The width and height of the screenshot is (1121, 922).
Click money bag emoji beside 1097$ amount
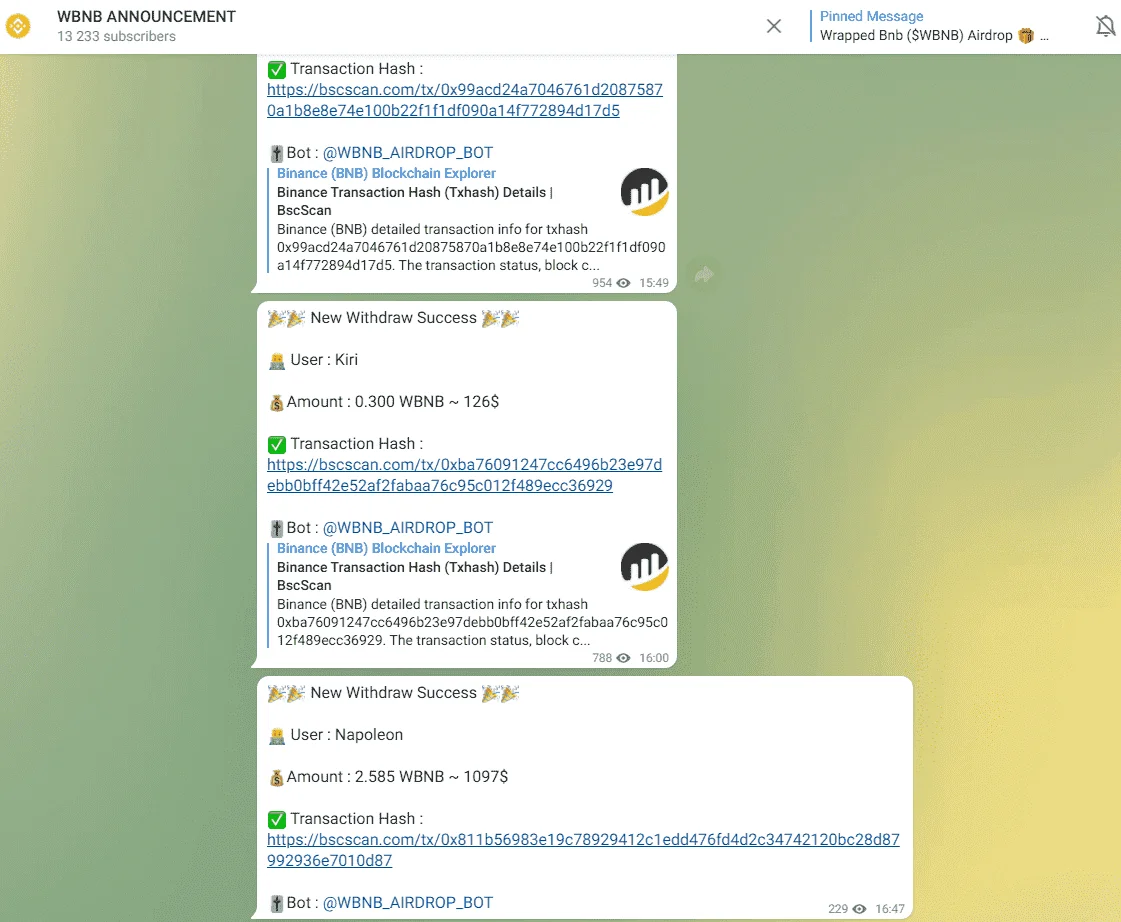(277, 778)
